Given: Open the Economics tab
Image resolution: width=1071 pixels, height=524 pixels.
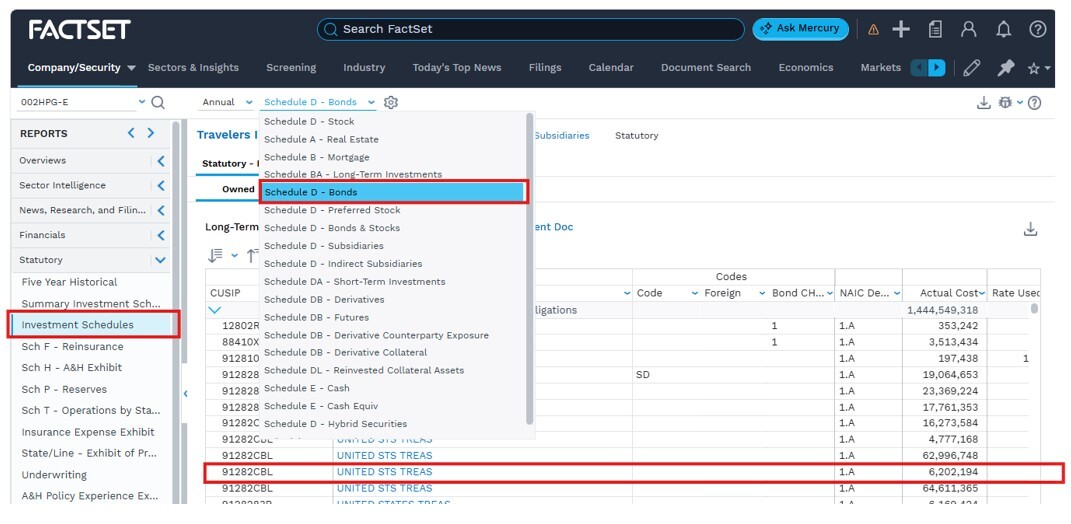Looking at the screenshot, I should click(806, 68).
